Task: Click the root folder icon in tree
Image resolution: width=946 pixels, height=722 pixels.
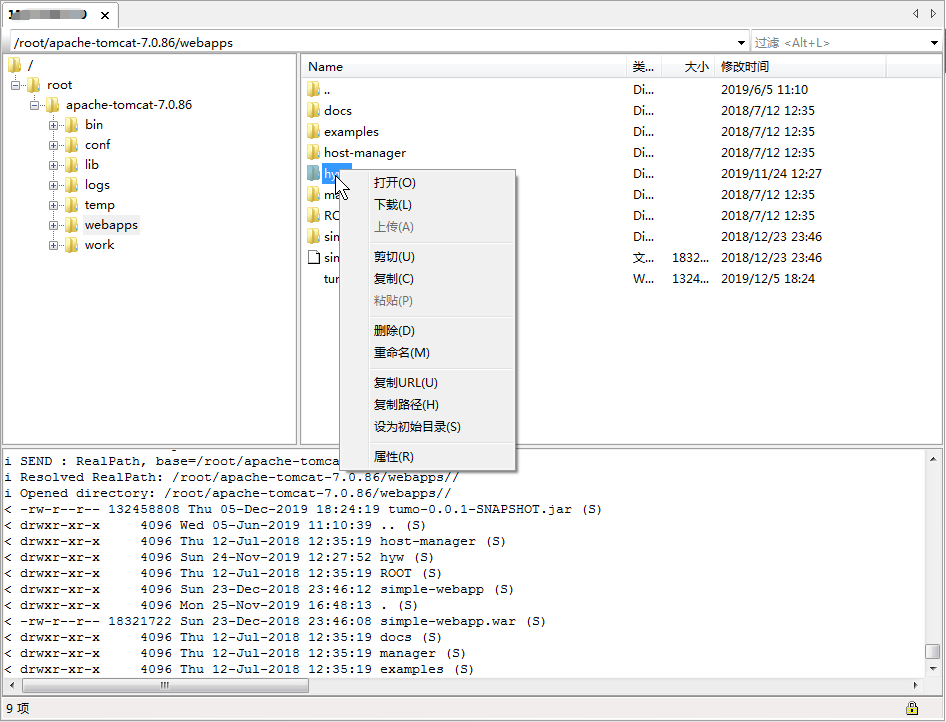Action: coord(34,84)
